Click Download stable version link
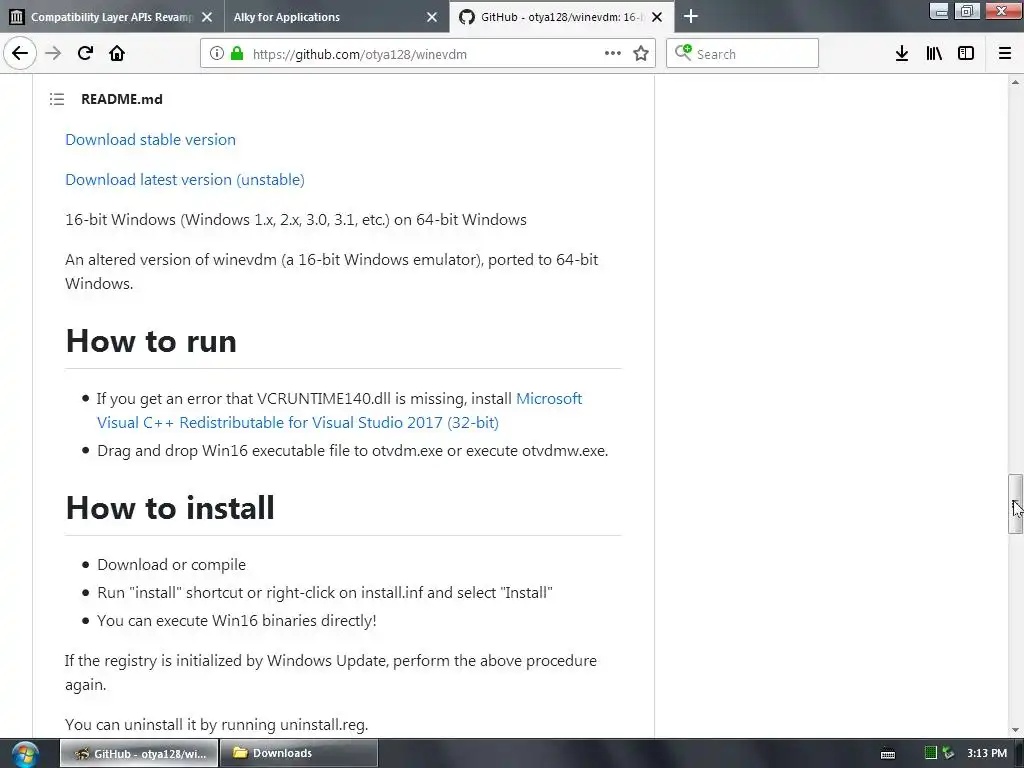1024x768 pixels. (150, 140)
